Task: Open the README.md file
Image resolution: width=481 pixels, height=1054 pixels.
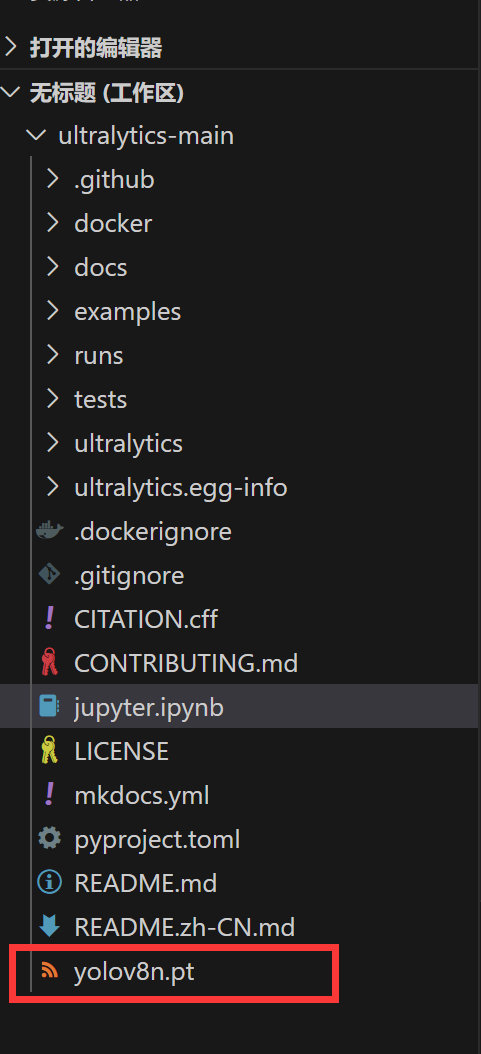Action: tap(146, 883)
